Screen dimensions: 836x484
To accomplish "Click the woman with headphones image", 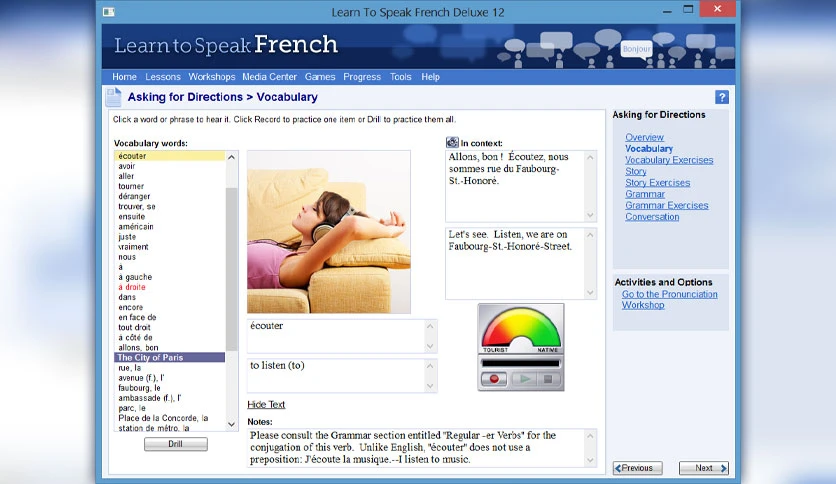I will point(329,232).
